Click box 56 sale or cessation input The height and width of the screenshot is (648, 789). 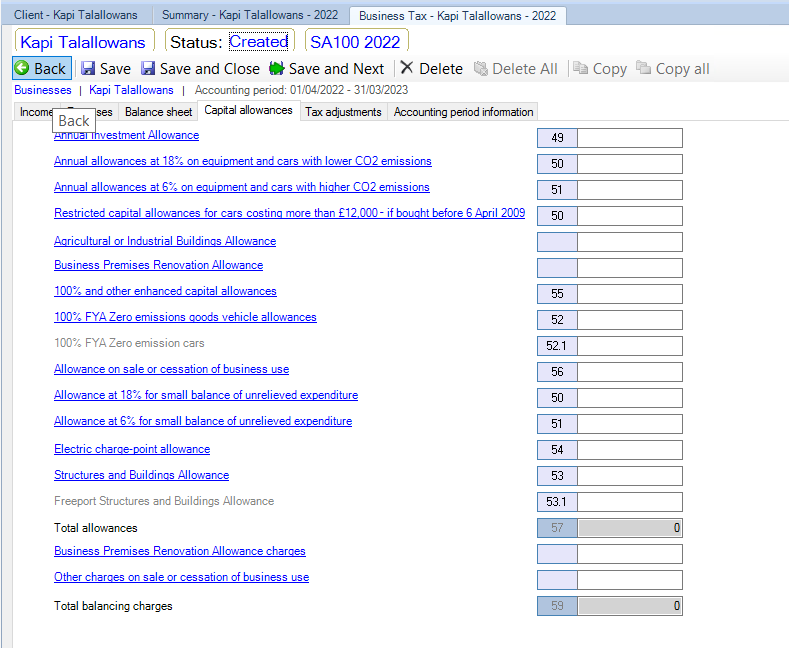coord(630,372)
